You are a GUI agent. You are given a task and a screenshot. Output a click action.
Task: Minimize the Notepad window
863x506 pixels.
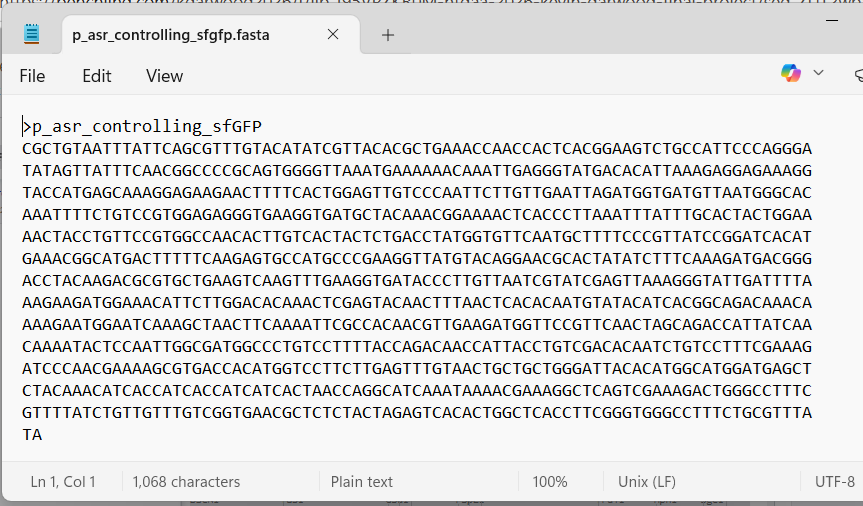[832, 20]
